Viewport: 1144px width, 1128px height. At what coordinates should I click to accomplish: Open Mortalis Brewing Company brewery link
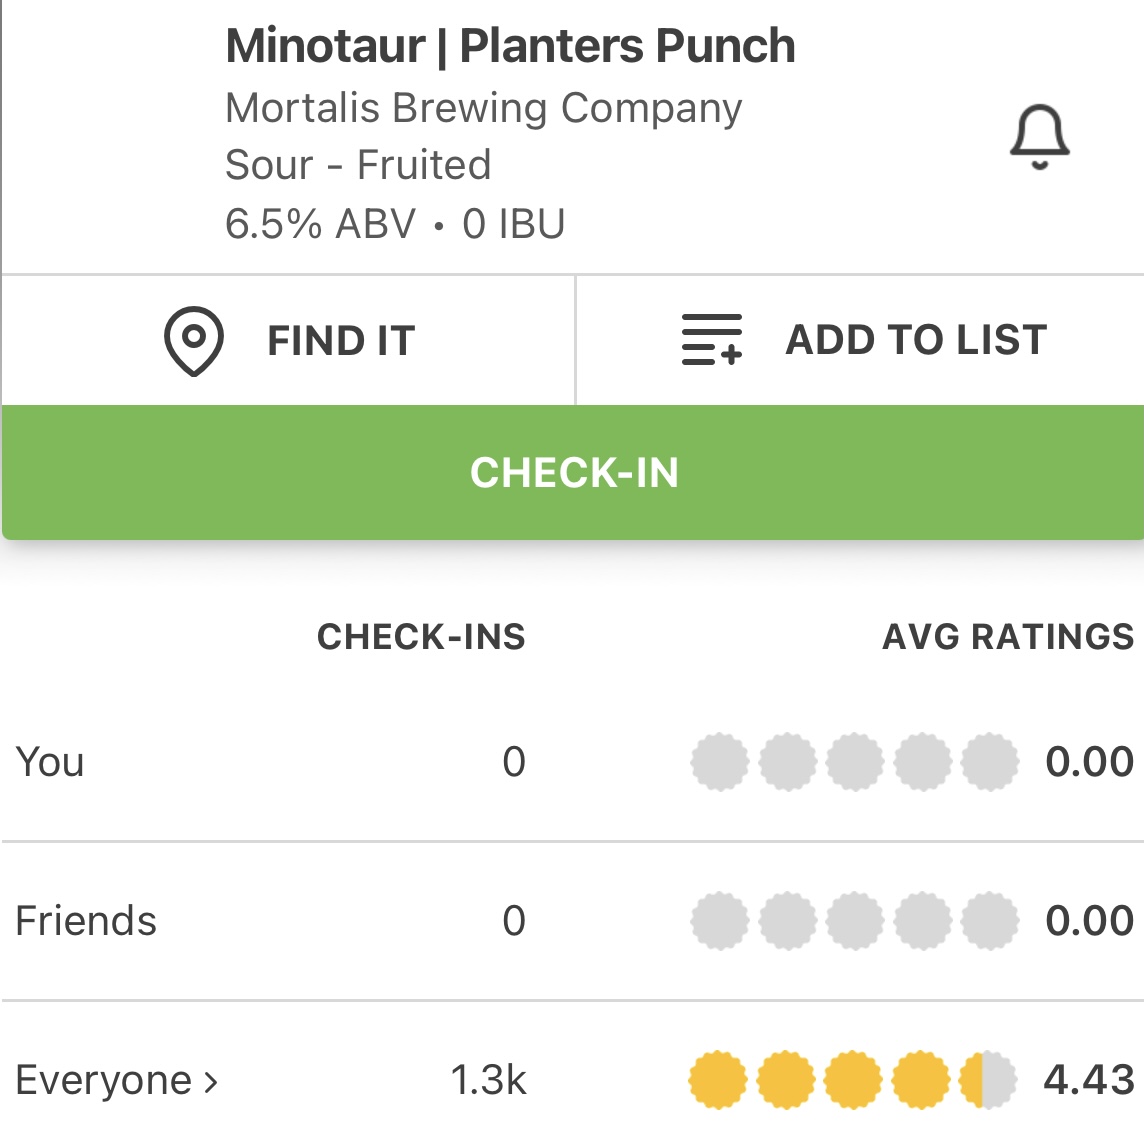point(483,108)
